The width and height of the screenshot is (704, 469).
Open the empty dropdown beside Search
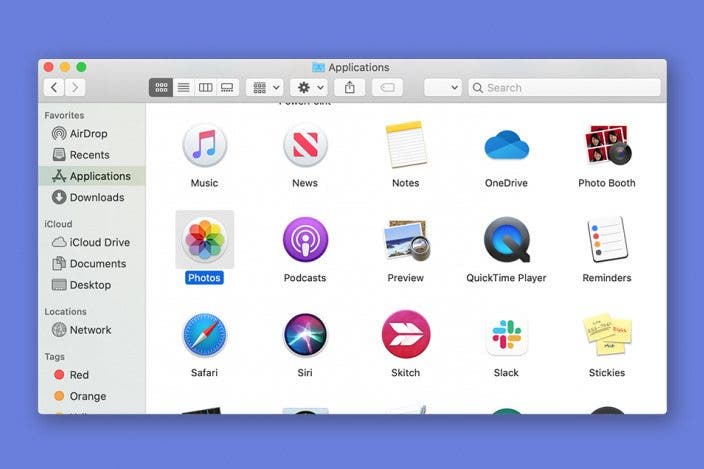coord(443,88)
